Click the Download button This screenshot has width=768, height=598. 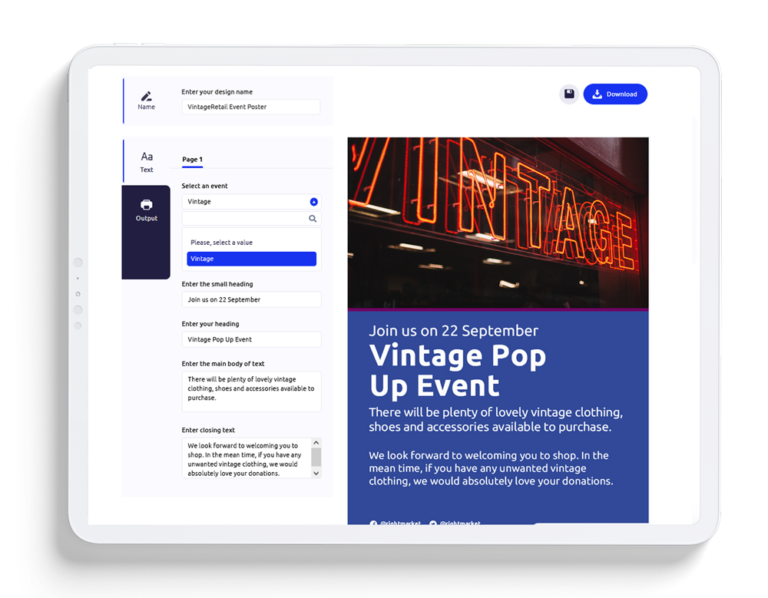click(x=615, y=94)
